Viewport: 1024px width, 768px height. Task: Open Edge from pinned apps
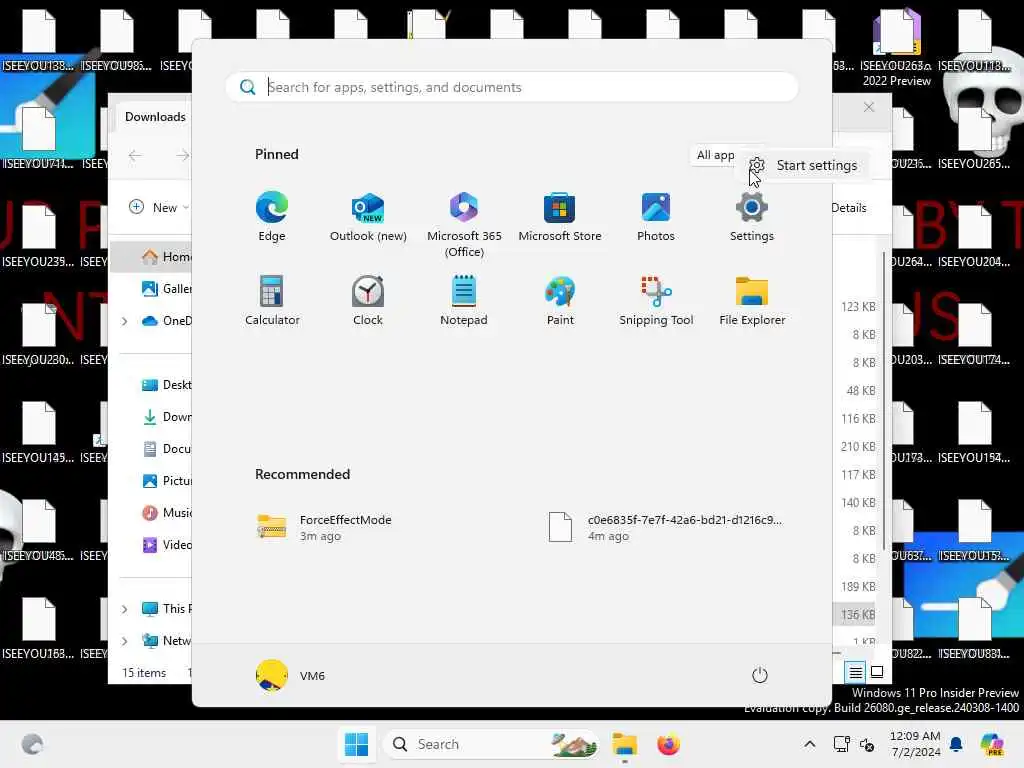[x=272, y=217]
